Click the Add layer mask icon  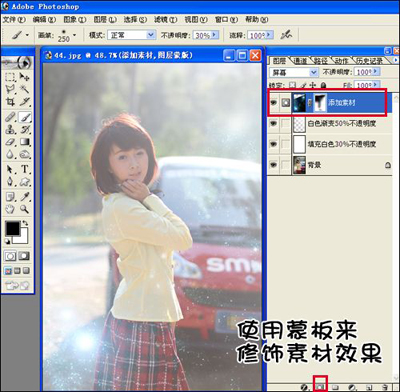[x=320, y=387]
